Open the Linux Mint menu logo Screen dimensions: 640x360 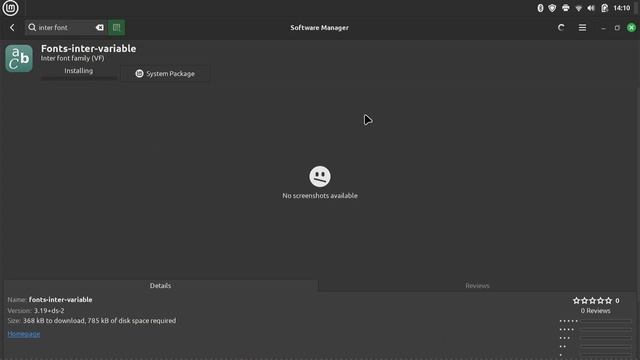click(10, 8)
